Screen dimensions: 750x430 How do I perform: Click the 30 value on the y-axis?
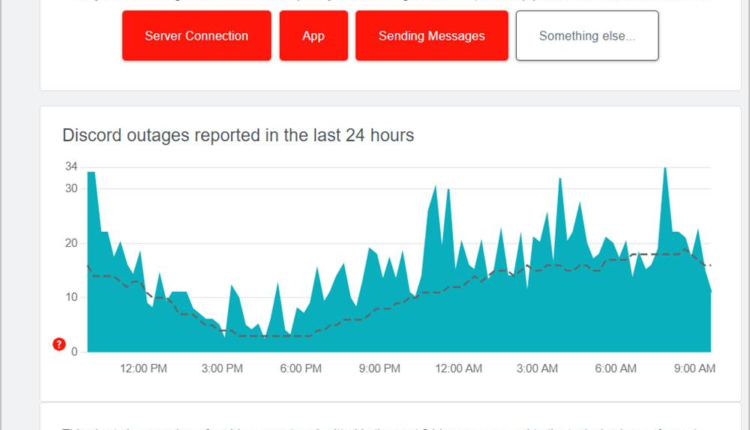pyautogui.click(x=71, y=188)
